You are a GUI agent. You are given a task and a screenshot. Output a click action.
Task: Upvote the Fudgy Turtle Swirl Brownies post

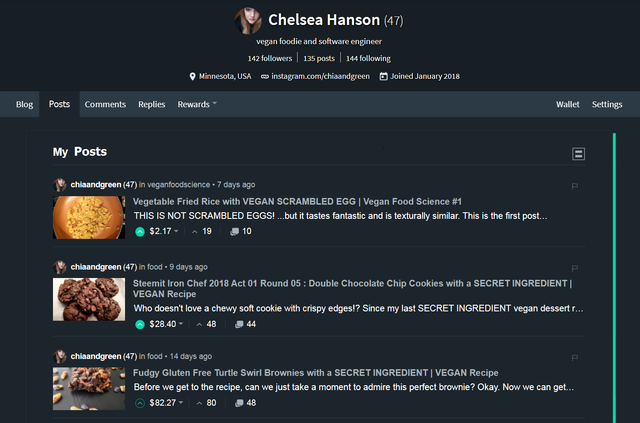coord(140,403)
